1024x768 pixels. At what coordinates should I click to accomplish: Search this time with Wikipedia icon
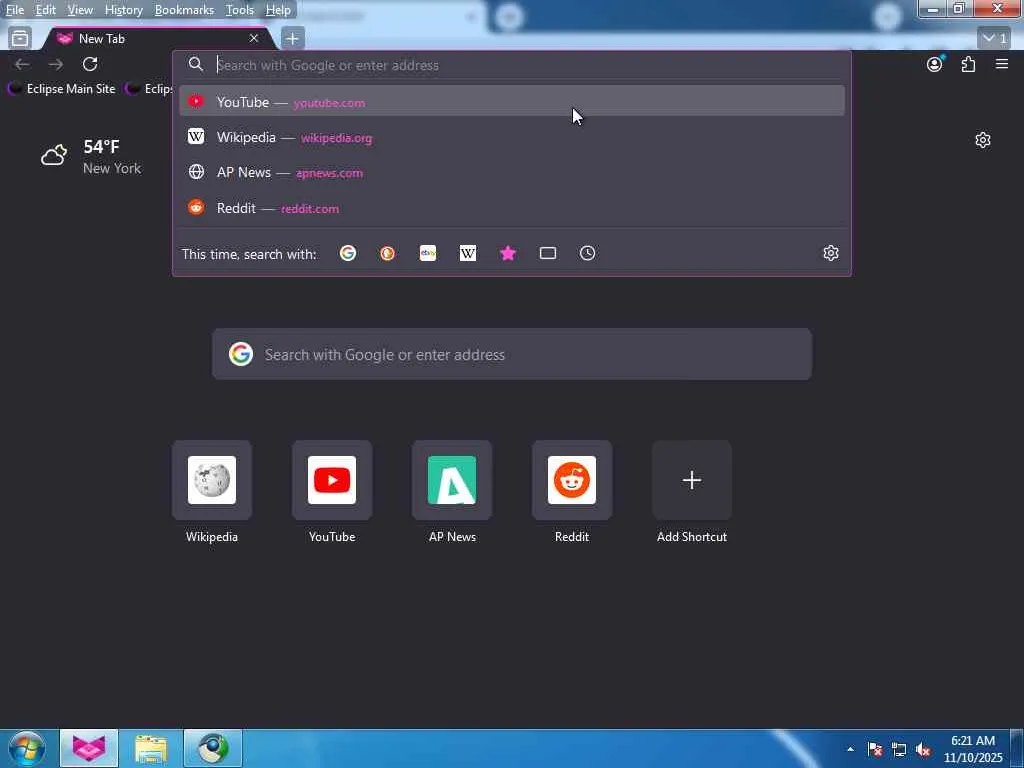point(468,253)
